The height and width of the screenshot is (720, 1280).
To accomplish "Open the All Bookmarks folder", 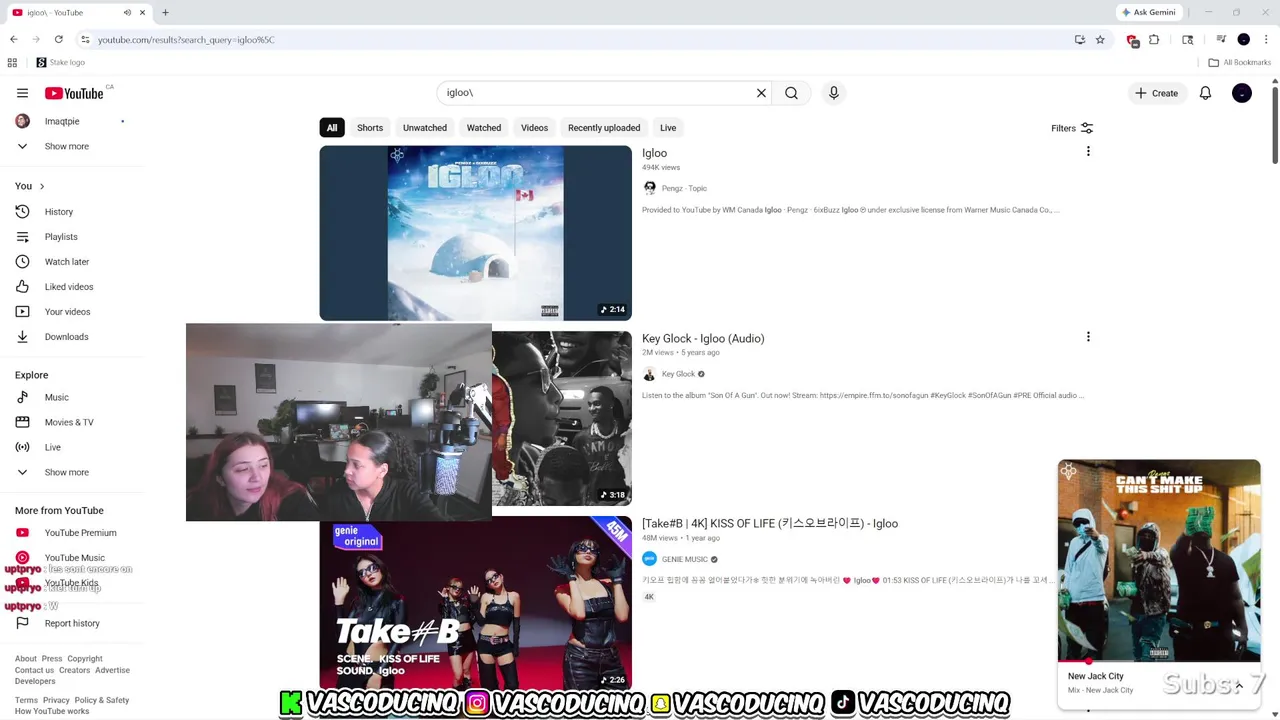I will [x=1239, y=62].
